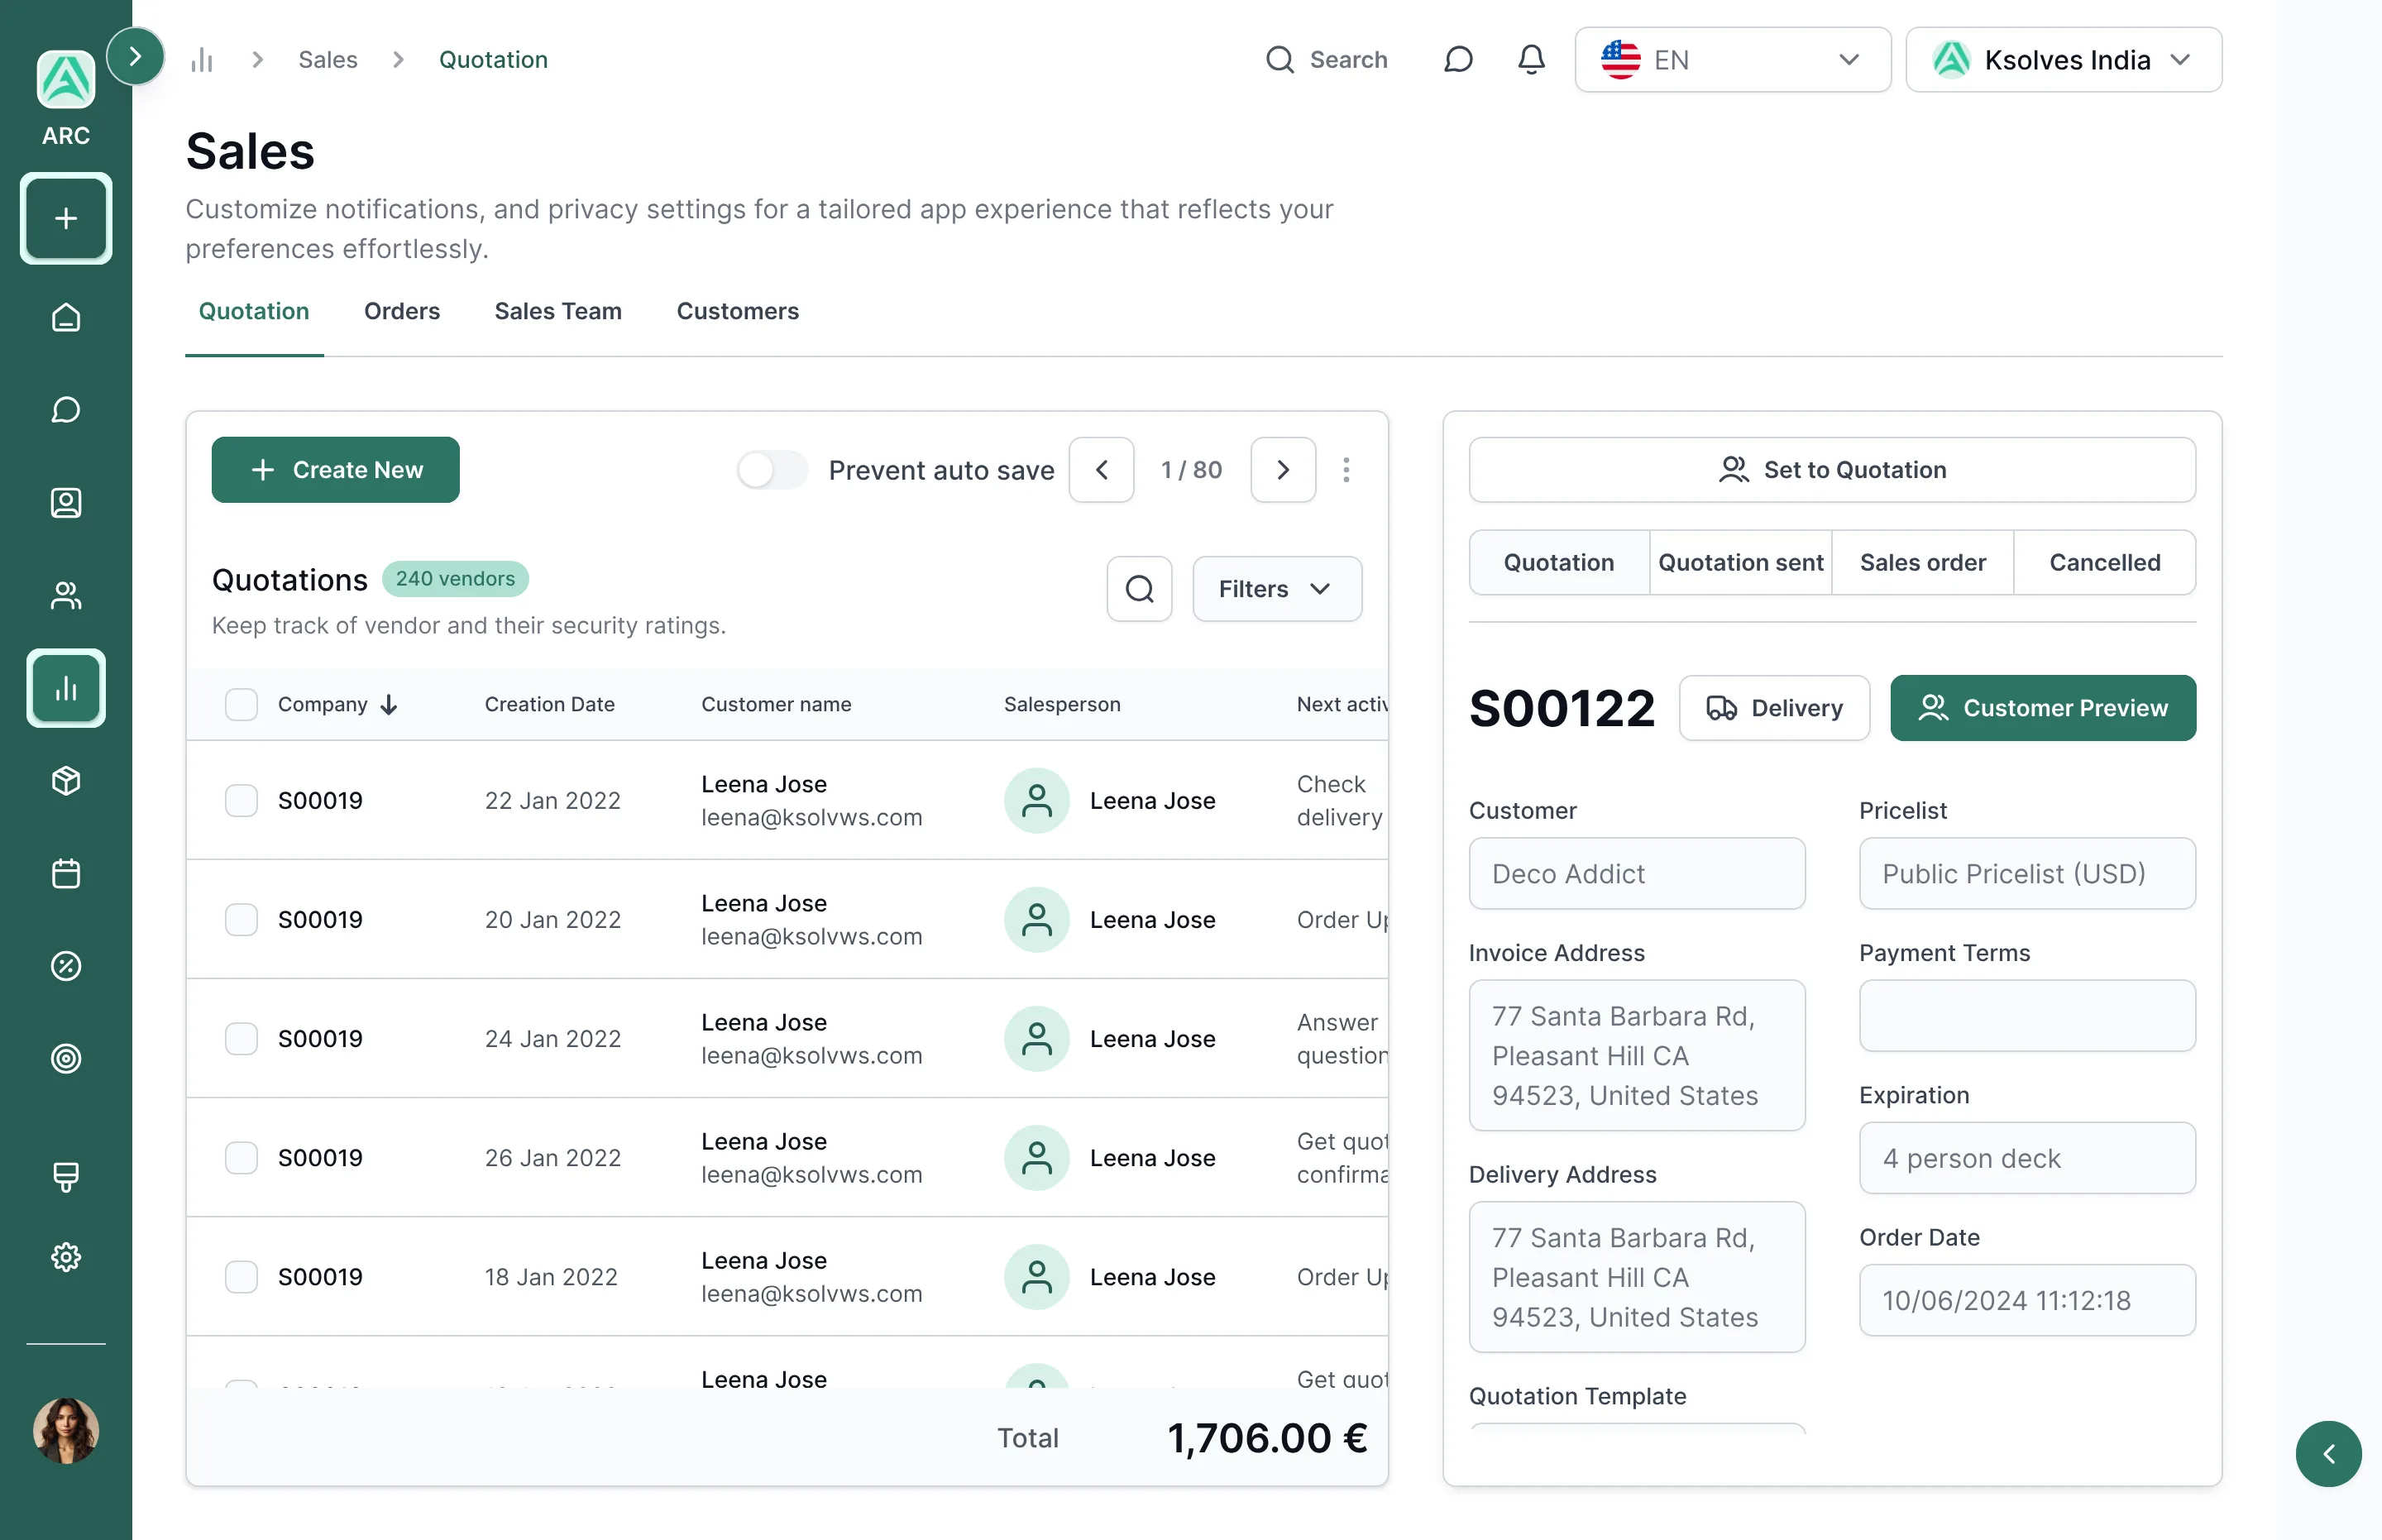Toggle the Prevent auto save switch
This screenshot has height=1540, width=2382.
[x=772, y=470]
